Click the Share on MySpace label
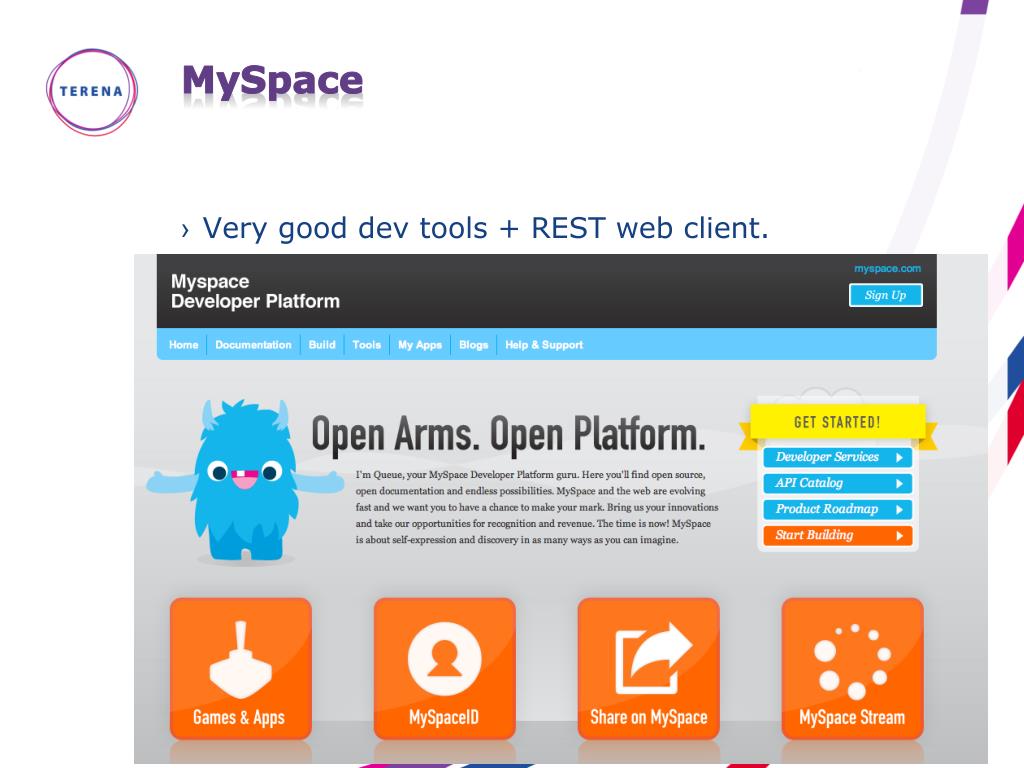 [648, 718]
